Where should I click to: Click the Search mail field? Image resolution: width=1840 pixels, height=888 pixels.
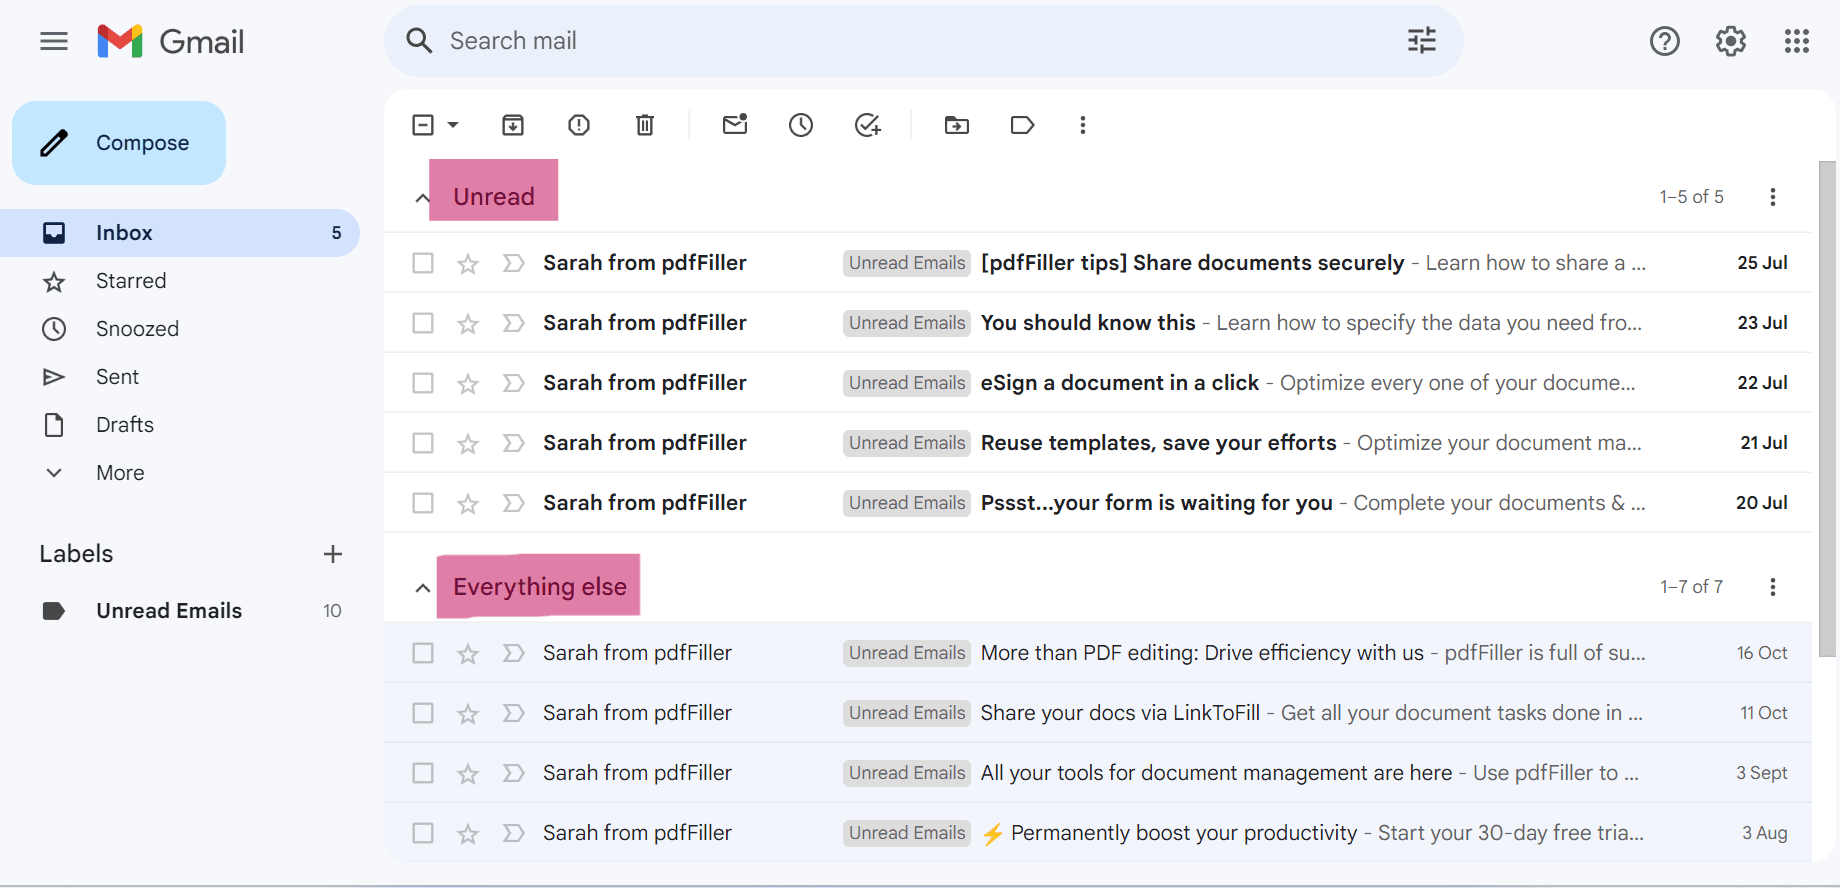[900, 41]
